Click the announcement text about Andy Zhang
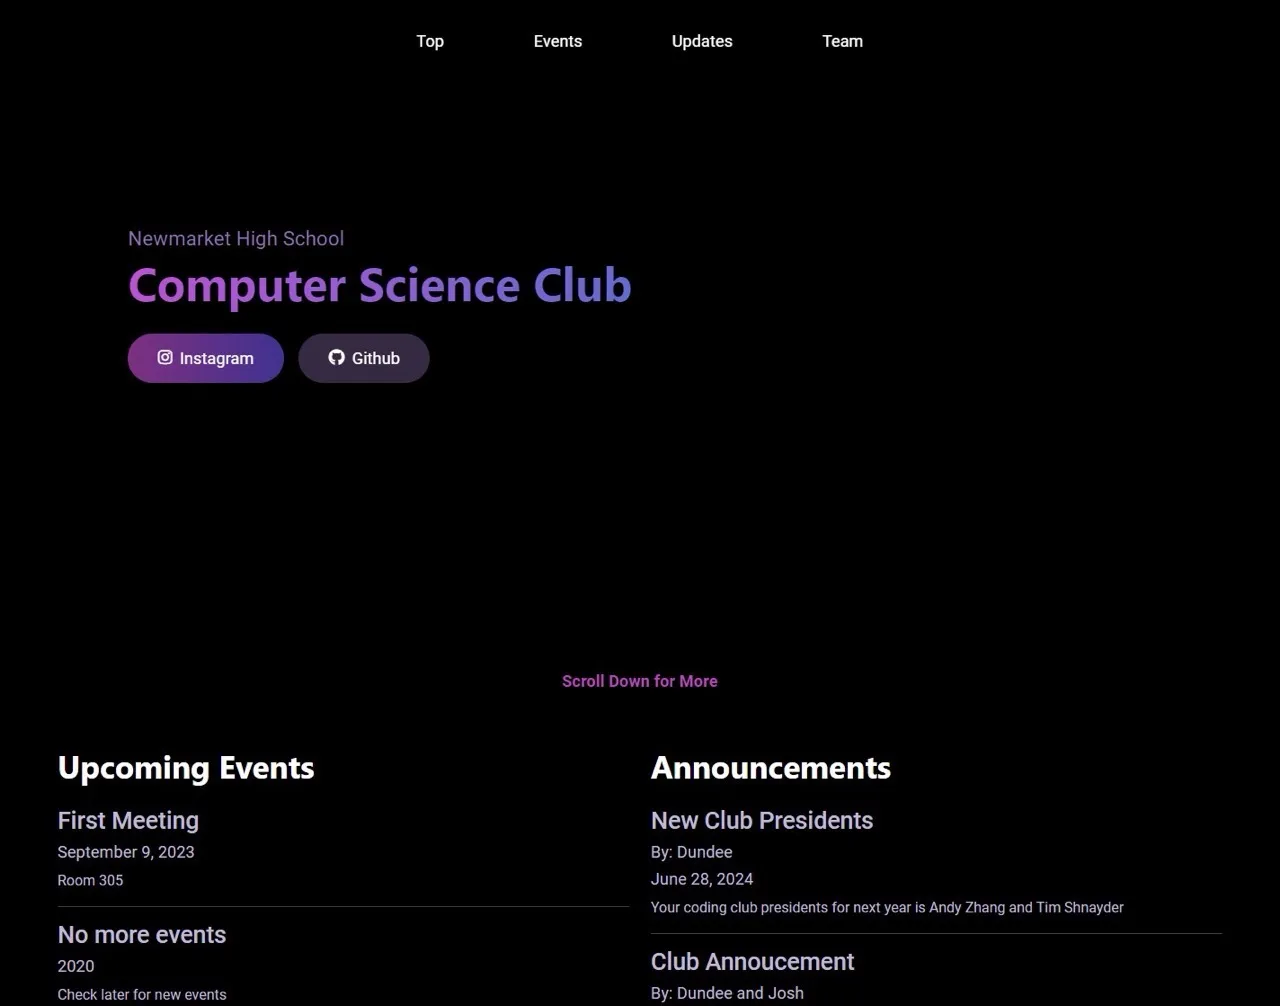Viewport: 1280px width, 1006px height. coord(886,907)
